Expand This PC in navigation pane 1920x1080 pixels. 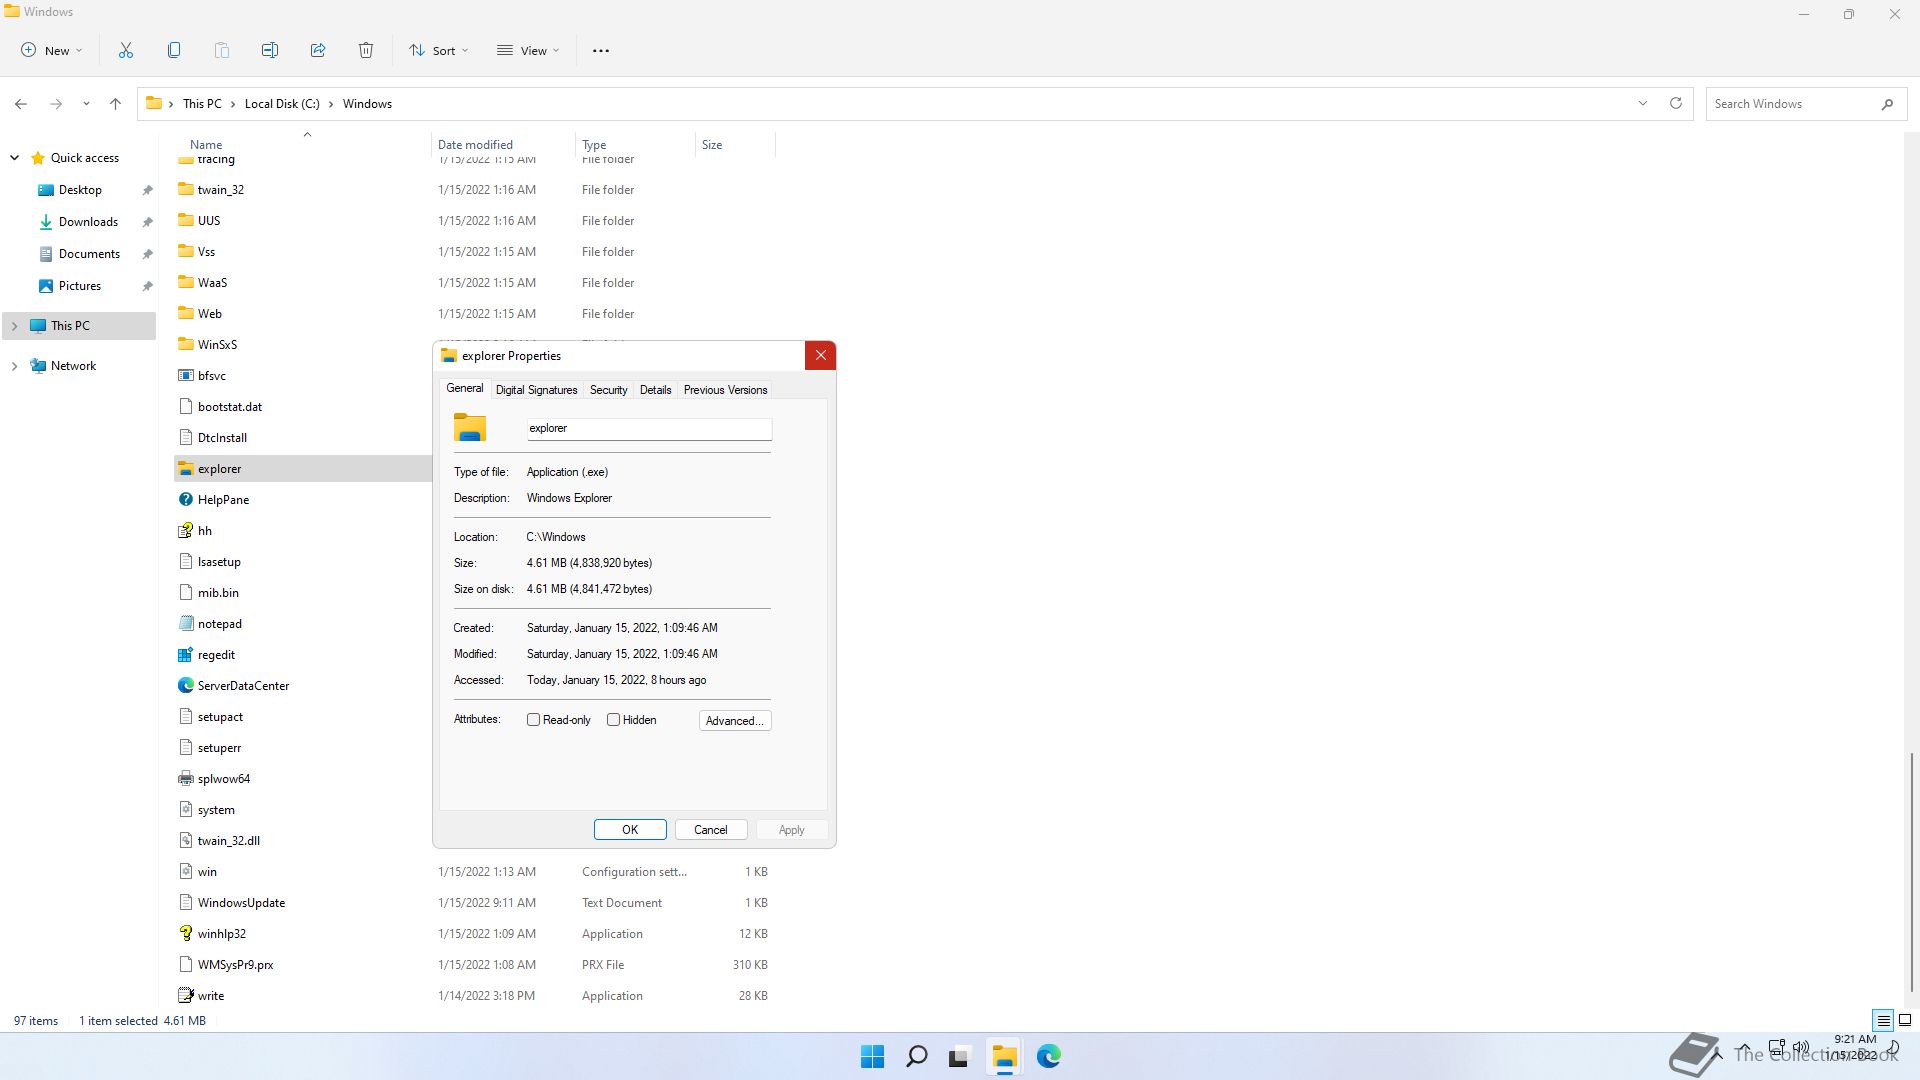click(x=15, y=326)
